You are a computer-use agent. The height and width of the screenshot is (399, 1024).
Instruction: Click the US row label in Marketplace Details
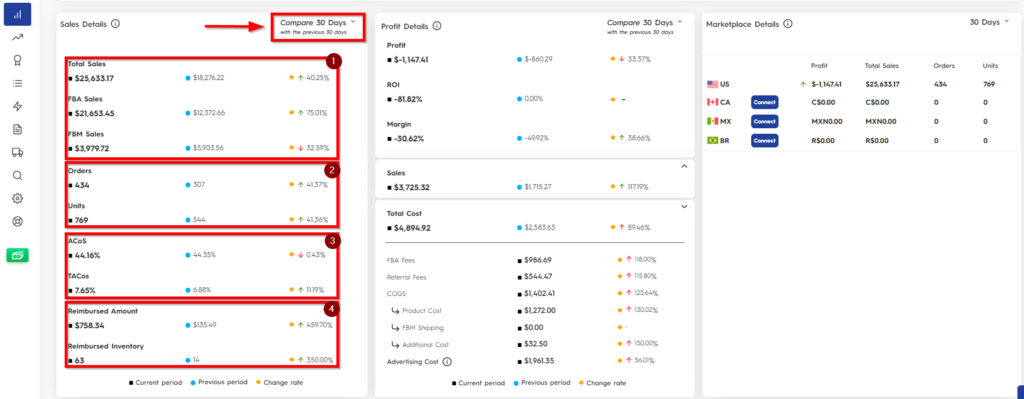(x=725, y=84)
